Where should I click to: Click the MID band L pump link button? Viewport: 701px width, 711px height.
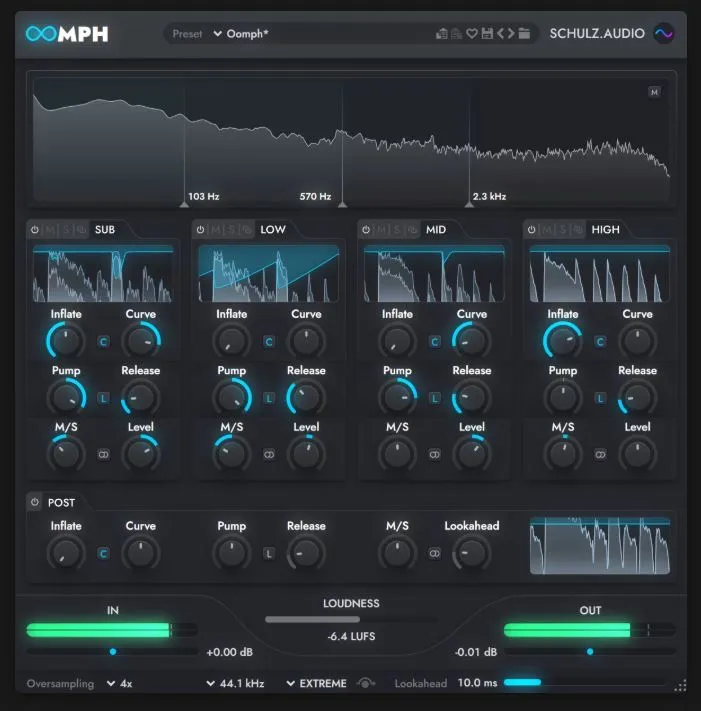pos(434,398)
